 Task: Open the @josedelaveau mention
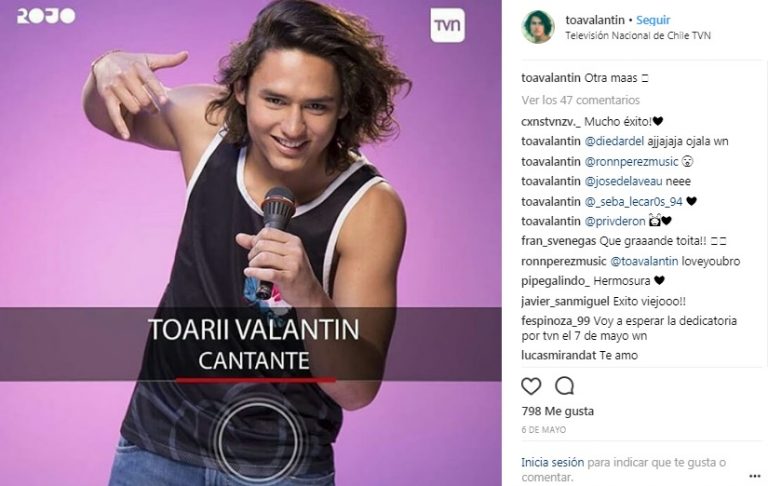coord(624,181)
